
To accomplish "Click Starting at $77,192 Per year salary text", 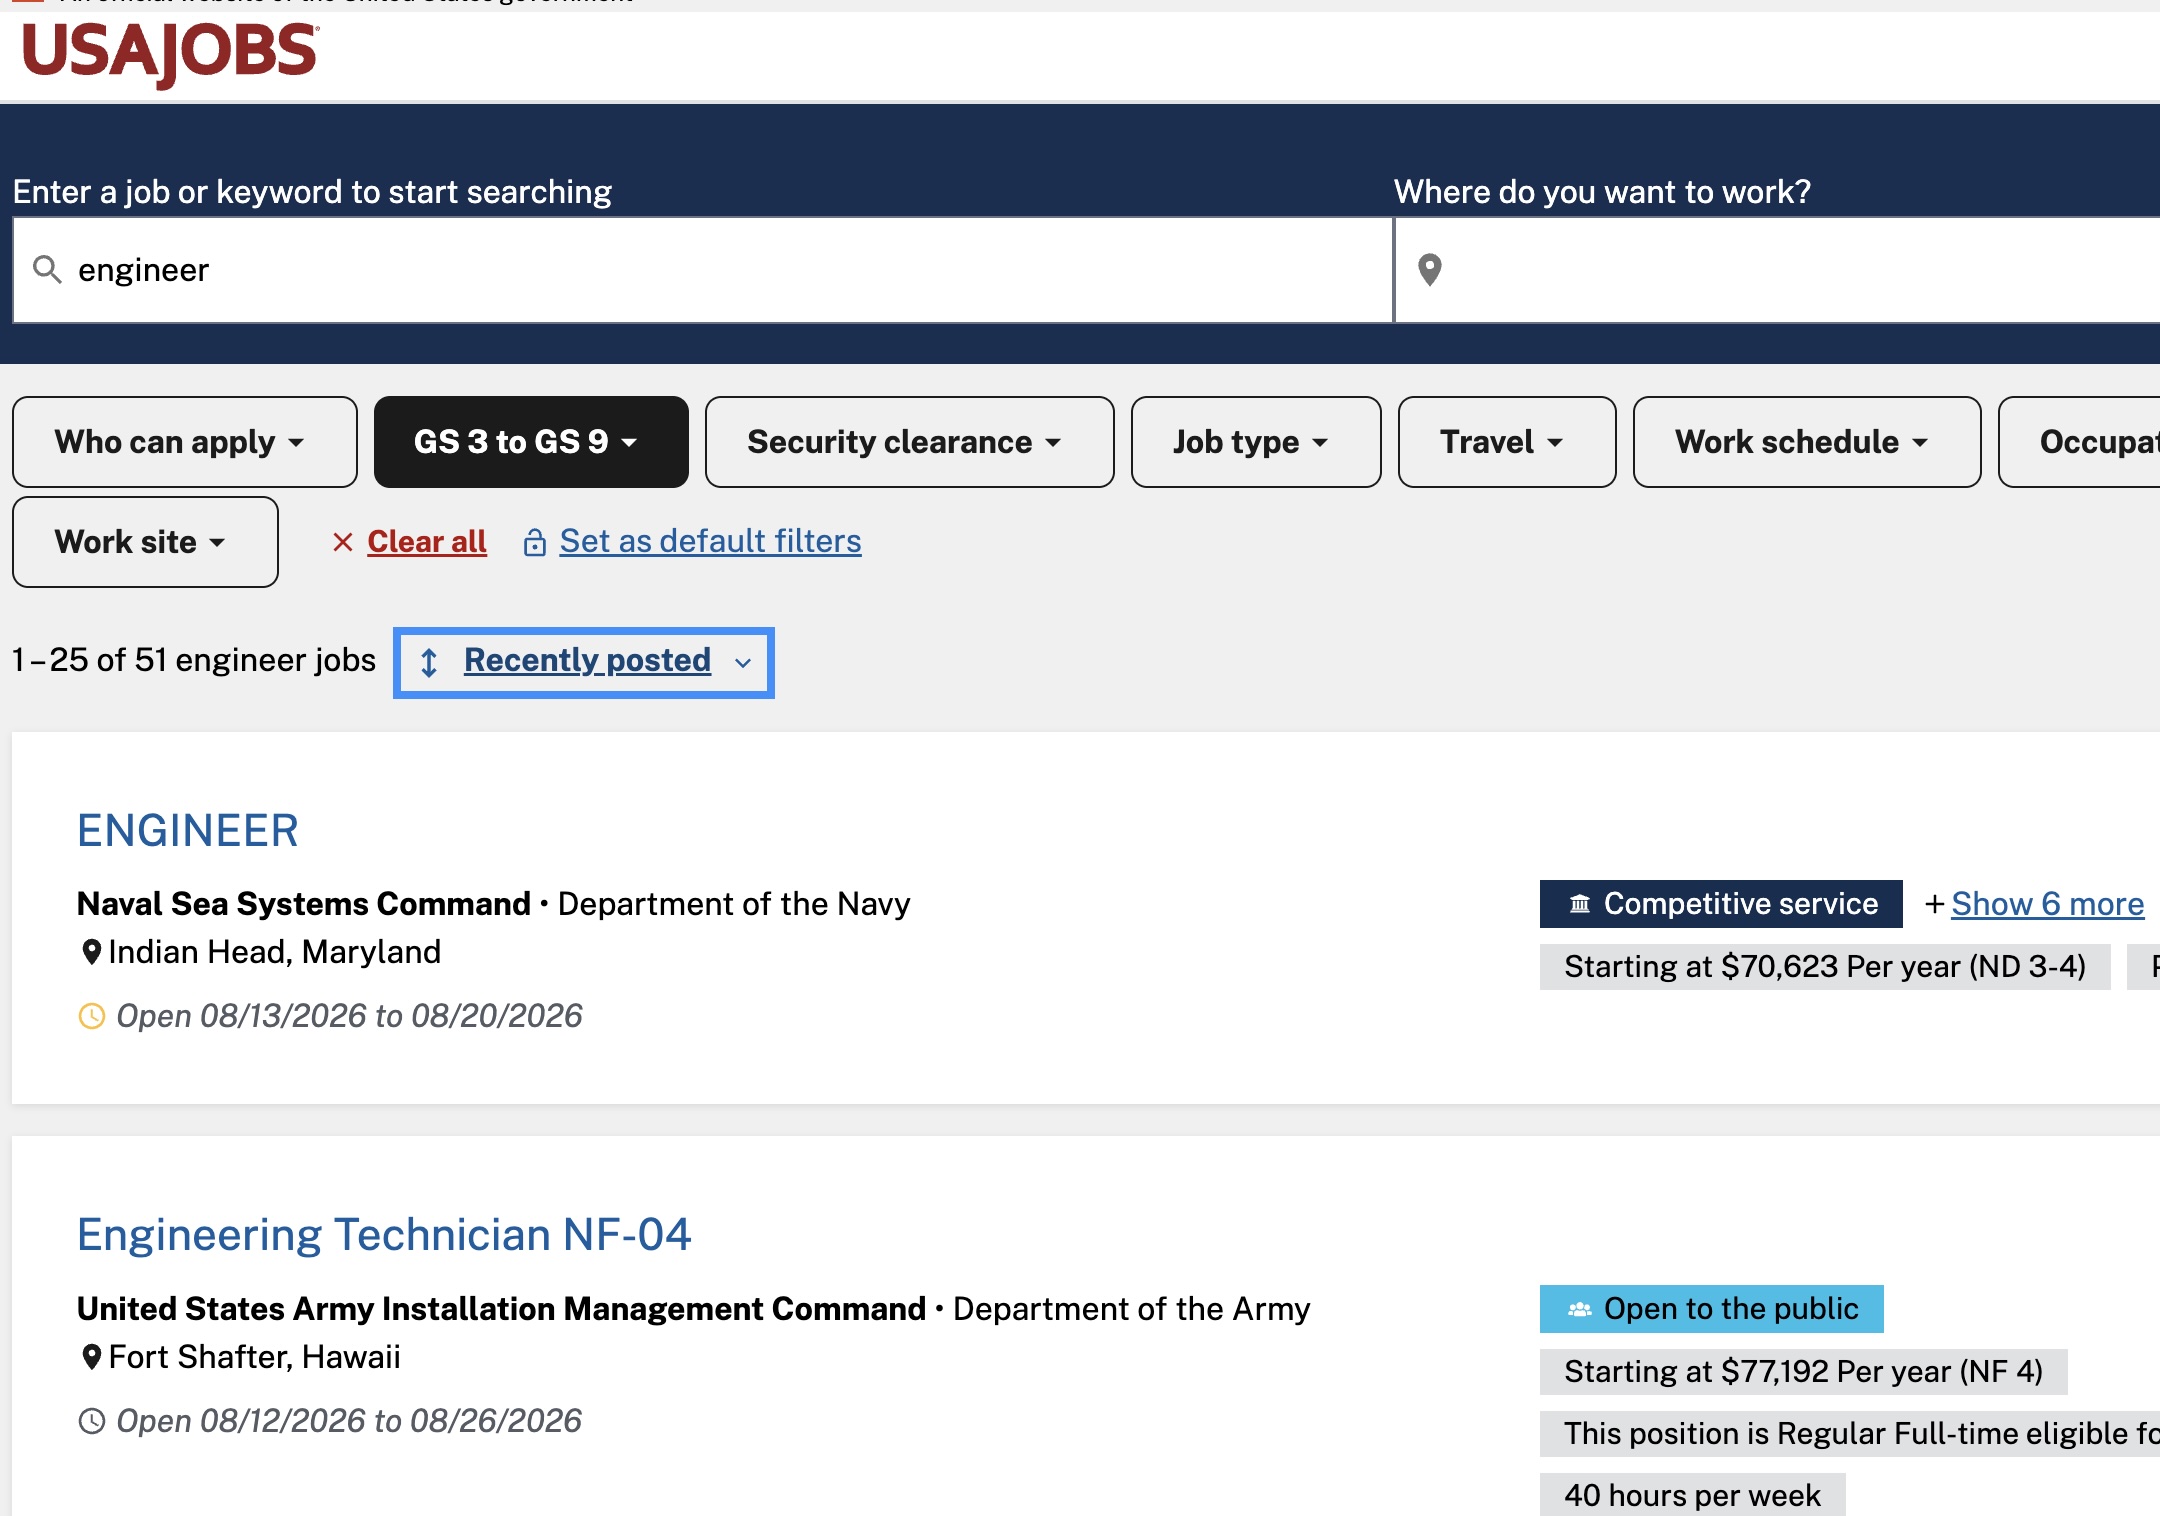I will (x=1804, y=1372).
